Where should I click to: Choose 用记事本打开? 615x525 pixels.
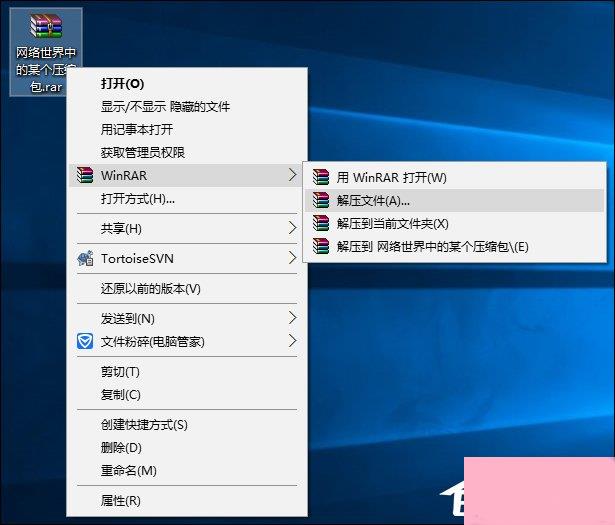187,129
